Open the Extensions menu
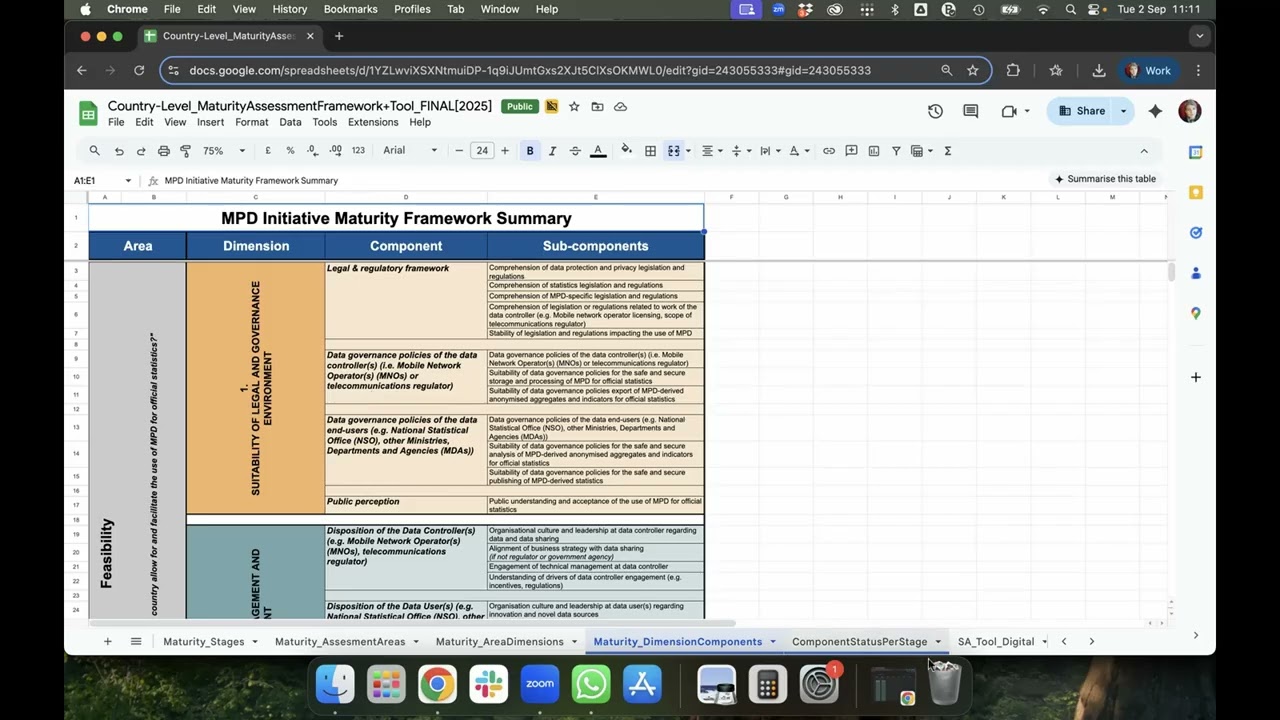 pos(373,122)
